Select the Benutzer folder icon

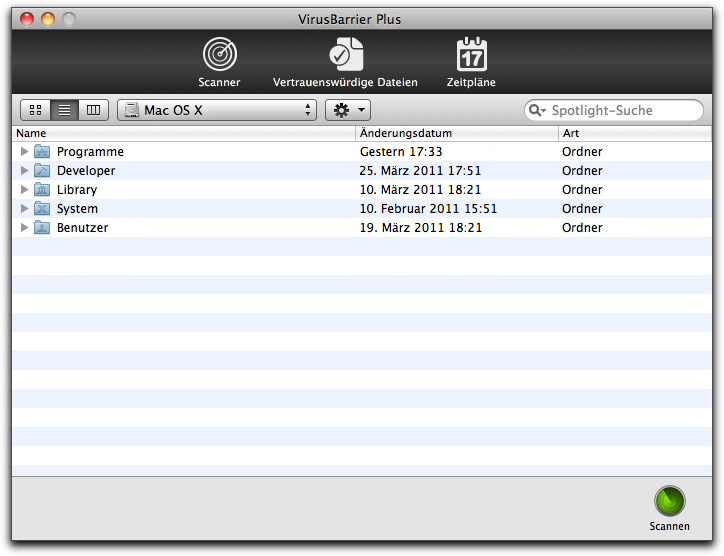point(42,227)
